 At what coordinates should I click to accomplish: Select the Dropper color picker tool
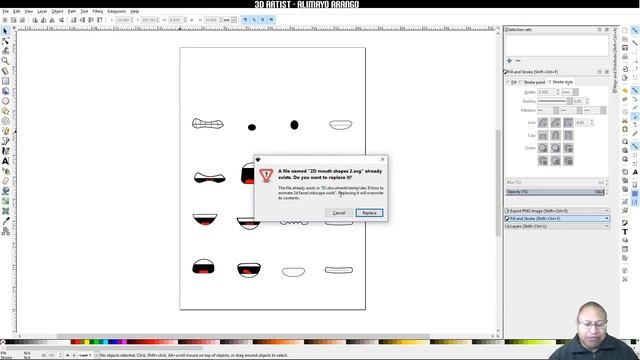coord(5,221)
